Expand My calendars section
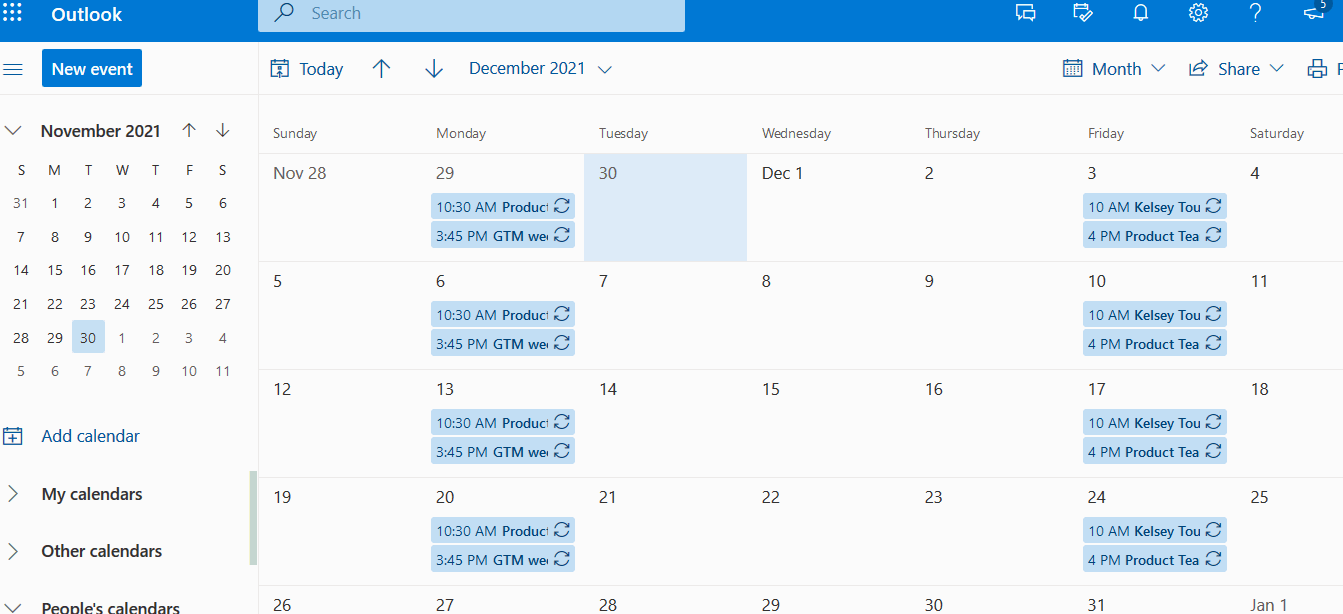 tap(12, 493)
